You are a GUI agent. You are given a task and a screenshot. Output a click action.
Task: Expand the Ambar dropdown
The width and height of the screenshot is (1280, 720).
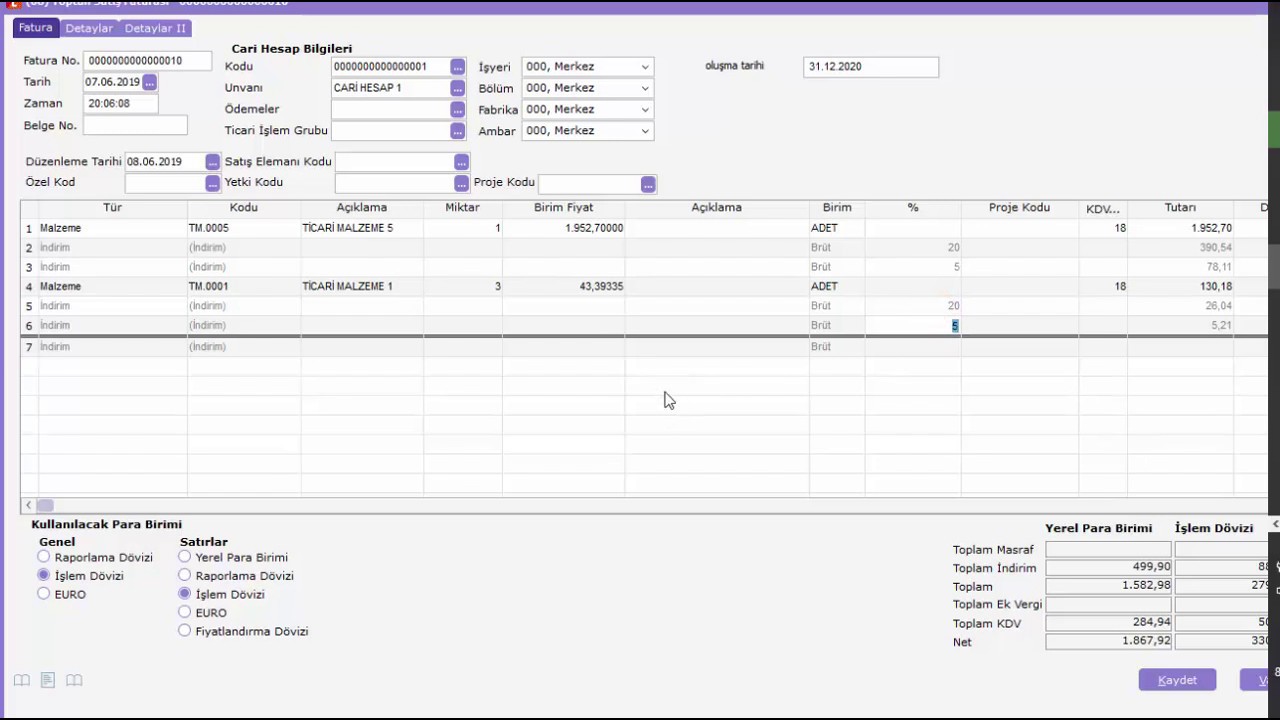coord(645,131)
